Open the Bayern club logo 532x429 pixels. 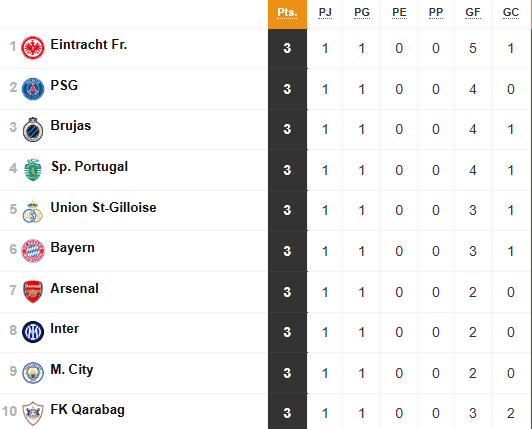point(33,251)
